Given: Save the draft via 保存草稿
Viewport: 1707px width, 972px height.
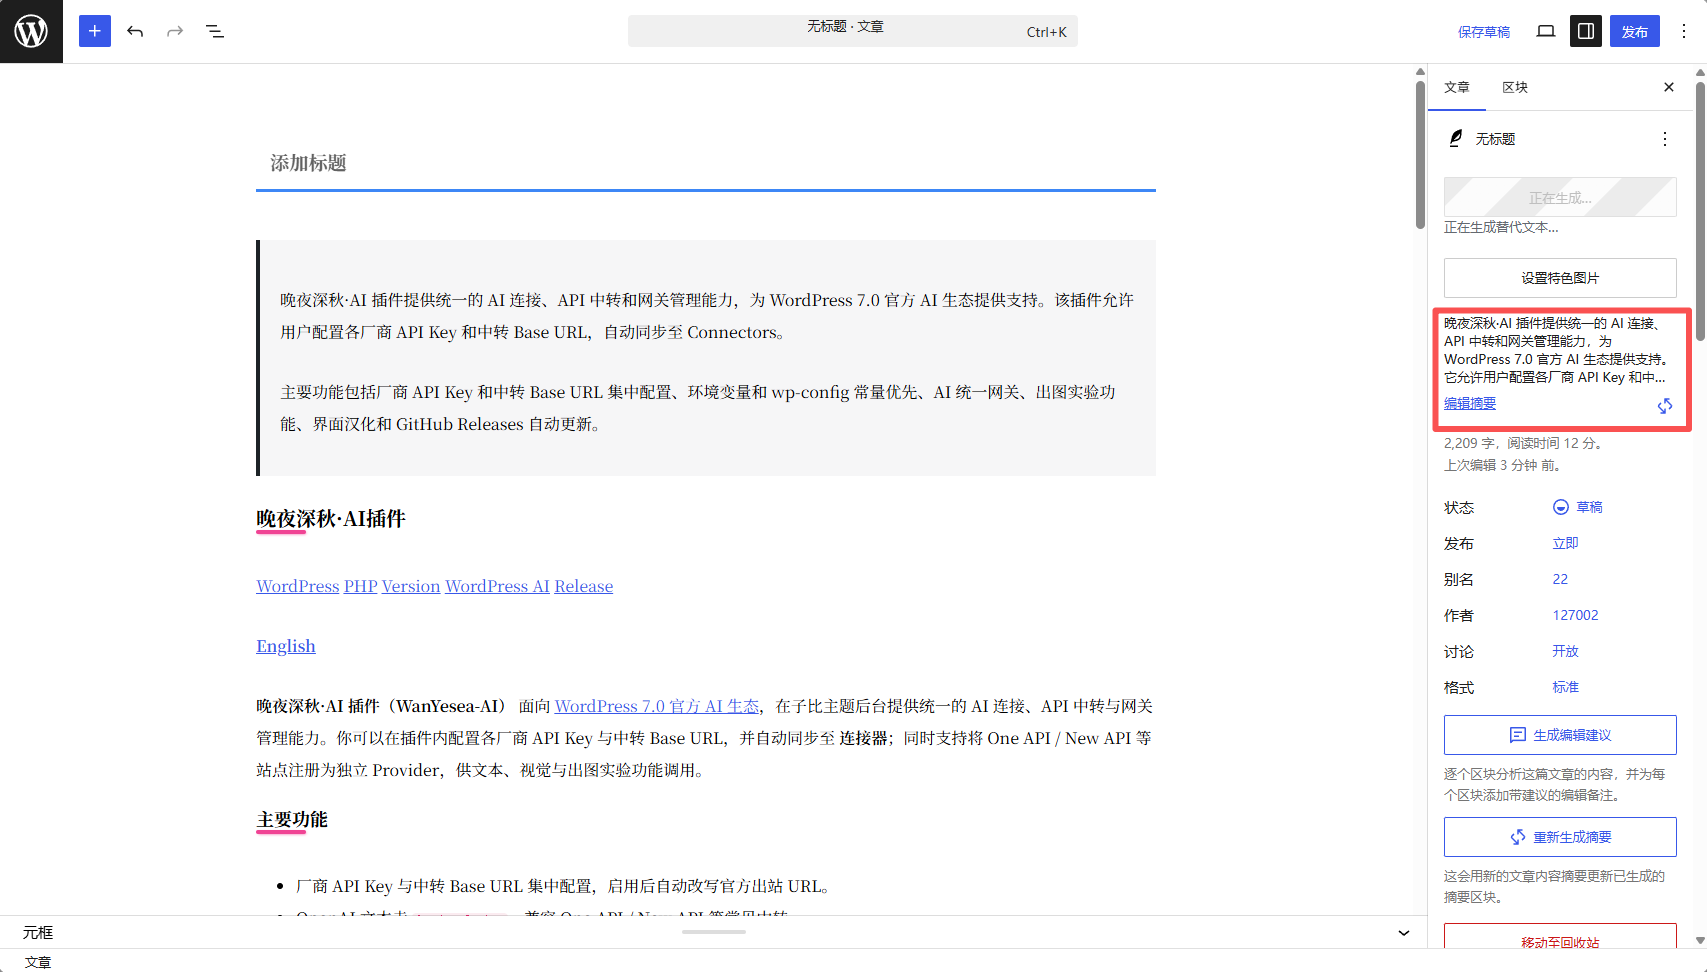Looking at the screenshot, I should (1484, 32).
